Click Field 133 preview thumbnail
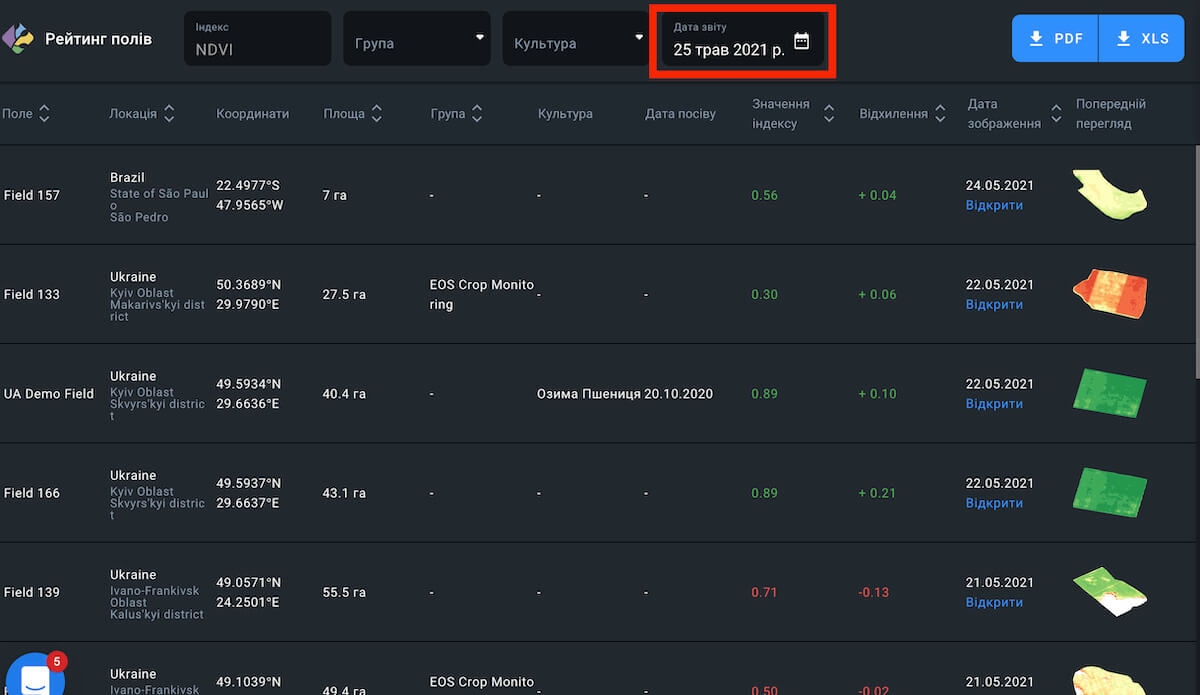 coord(1110,294)
